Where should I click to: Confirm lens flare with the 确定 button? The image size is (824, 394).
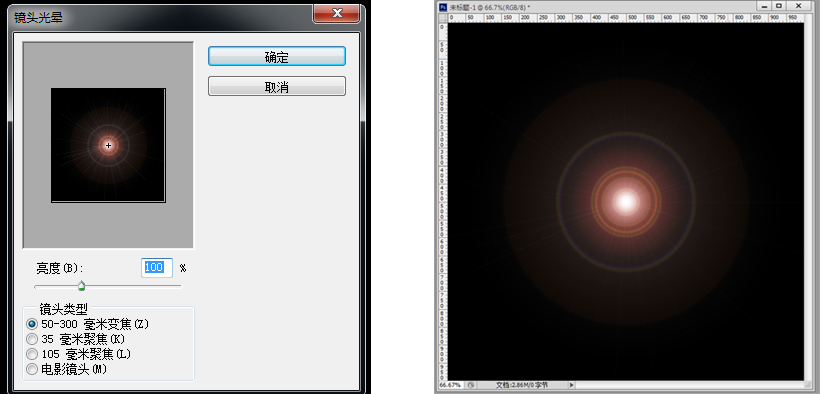pos(277,56)
